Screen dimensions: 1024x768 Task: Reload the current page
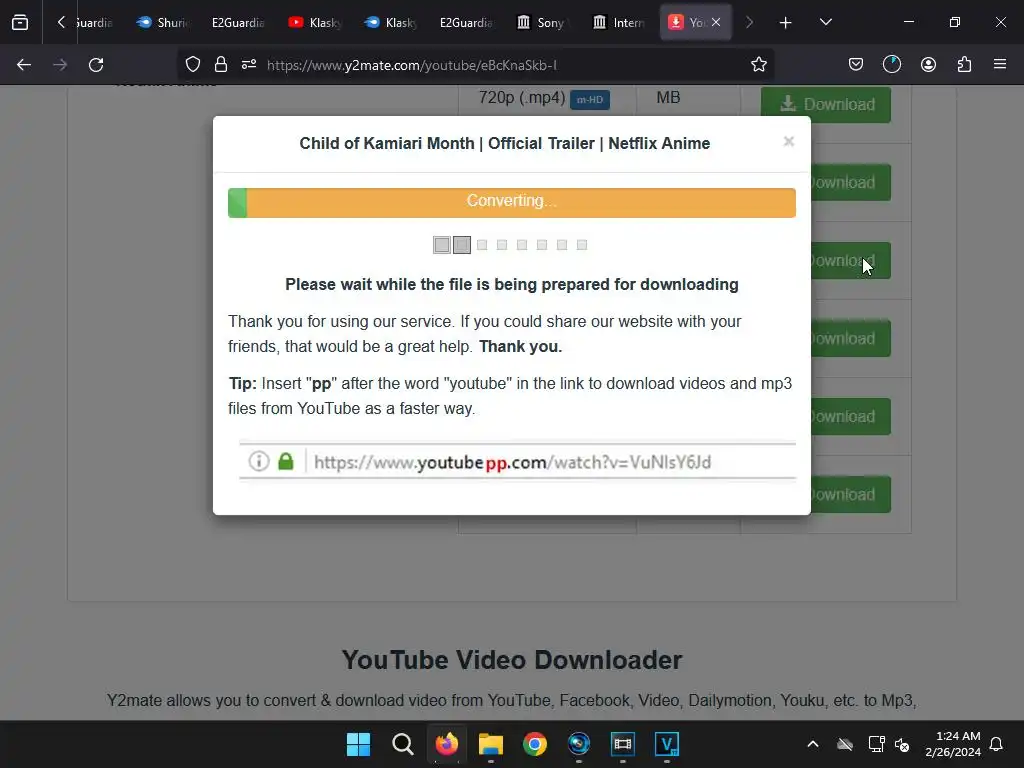tap(96, 65)
